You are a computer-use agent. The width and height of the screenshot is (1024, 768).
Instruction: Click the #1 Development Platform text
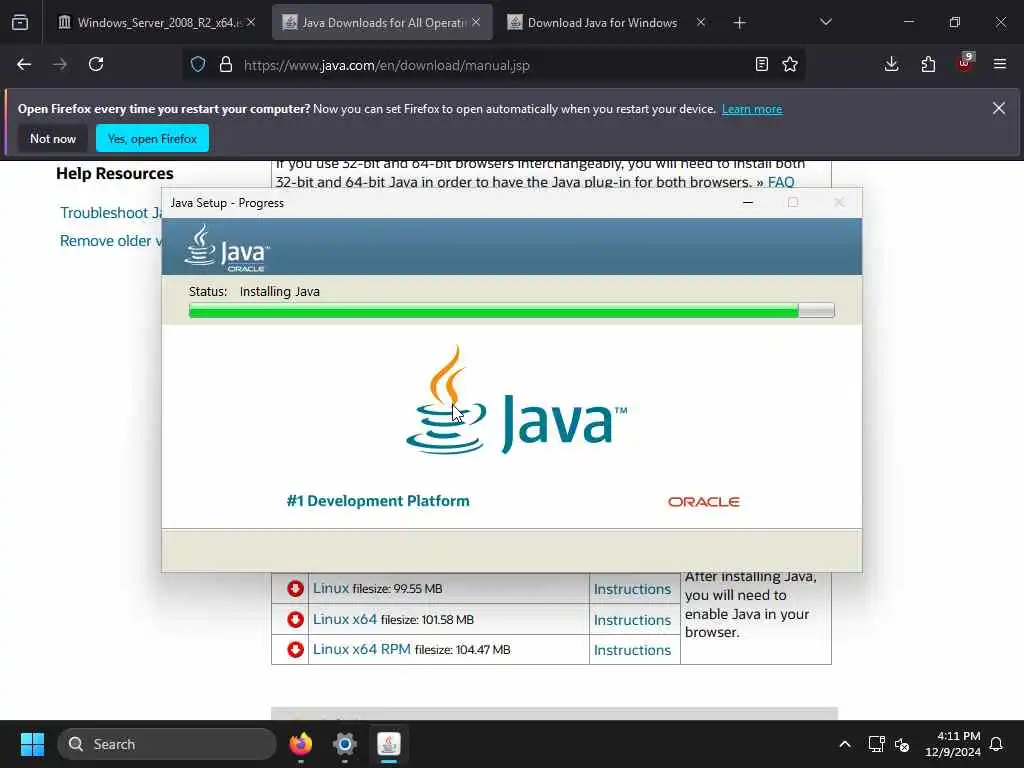(378, 501)
